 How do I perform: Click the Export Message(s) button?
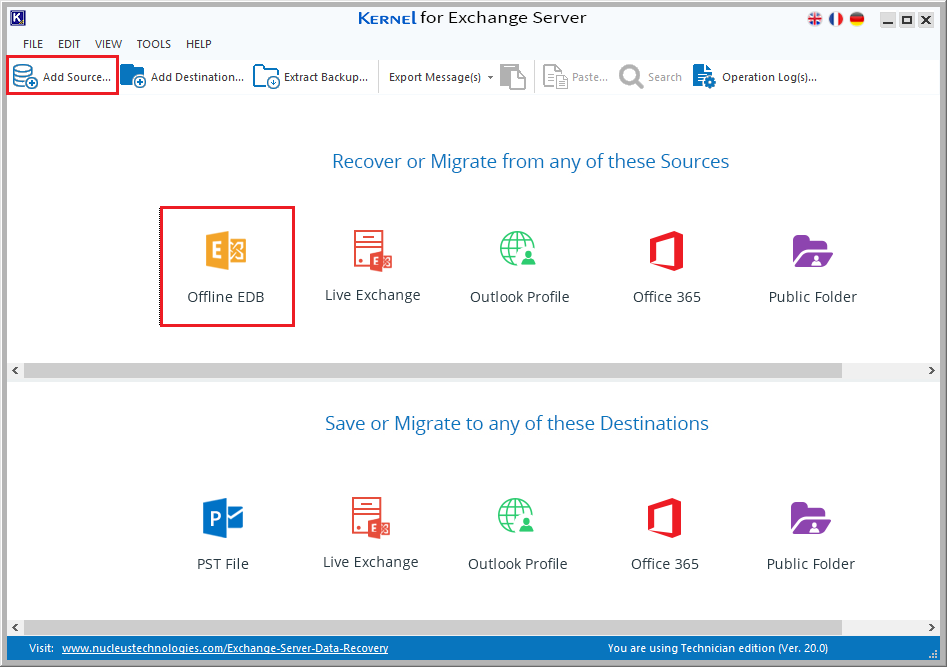click(435, 77)
